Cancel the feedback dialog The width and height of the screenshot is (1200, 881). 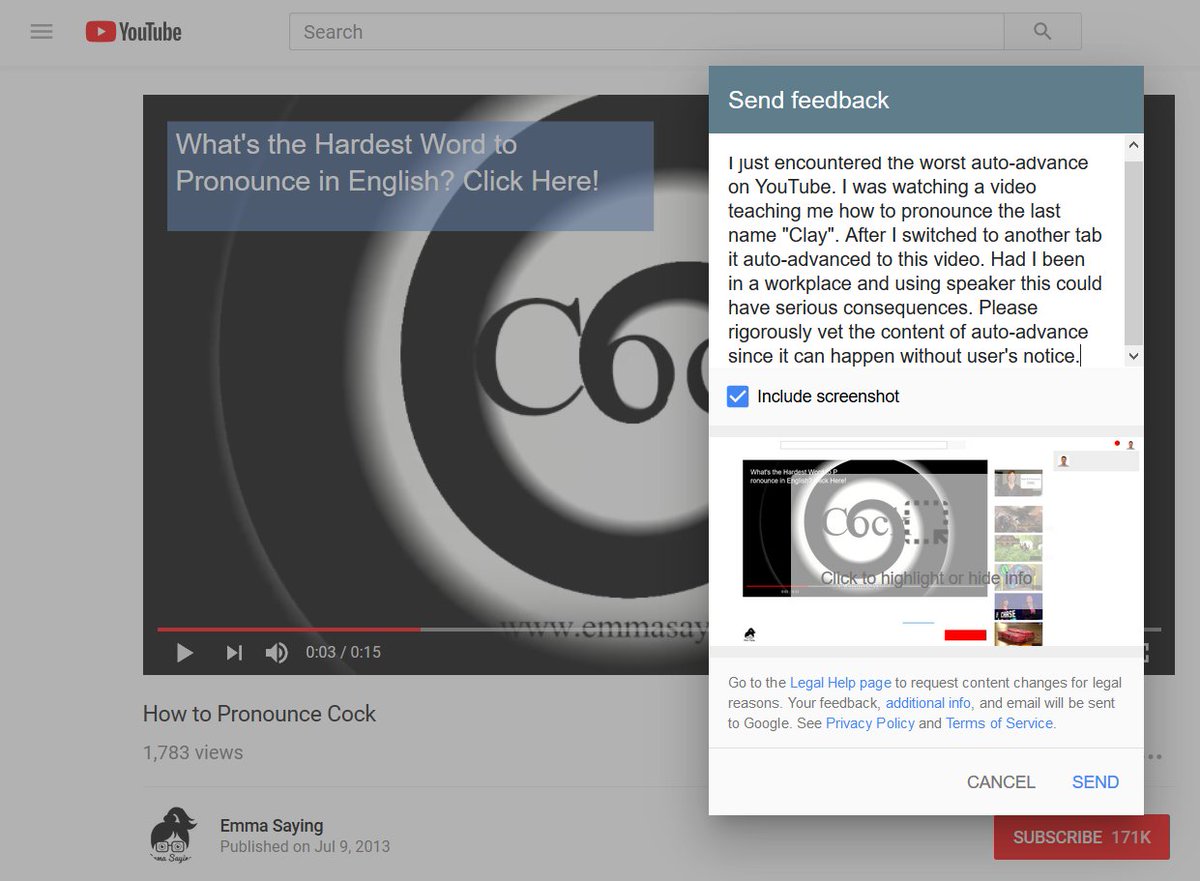[x=1001, y=782]
